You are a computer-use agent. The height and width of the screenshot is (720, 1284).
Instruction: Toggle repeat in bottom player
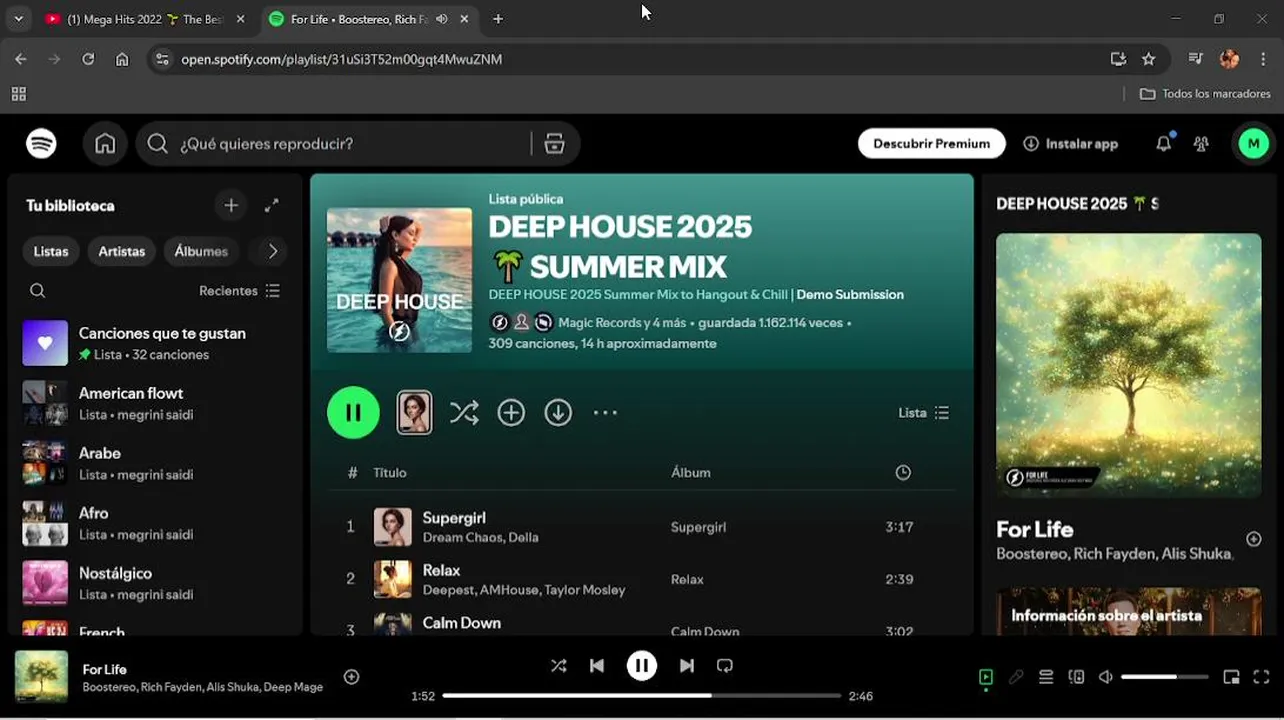click(725, 665)
